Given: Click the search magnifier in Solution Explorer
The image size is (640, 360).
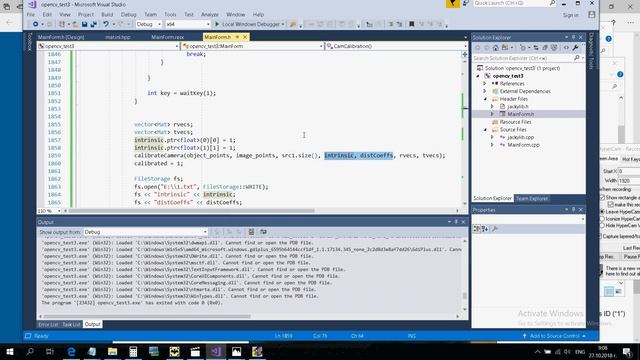Looking at the screenshot, I should click(577, 58).
